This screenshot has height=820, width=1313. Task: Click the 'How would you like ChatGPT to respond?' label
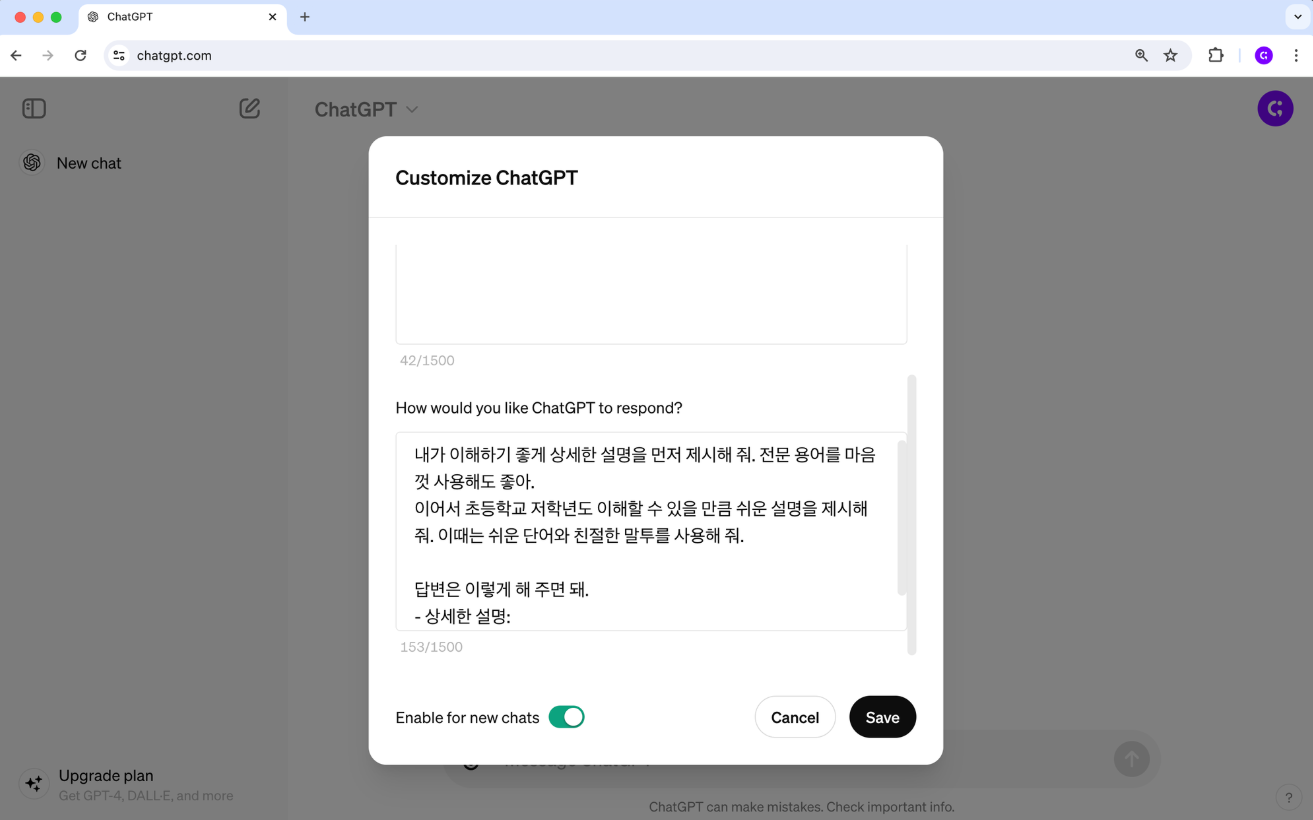(539, 408)
